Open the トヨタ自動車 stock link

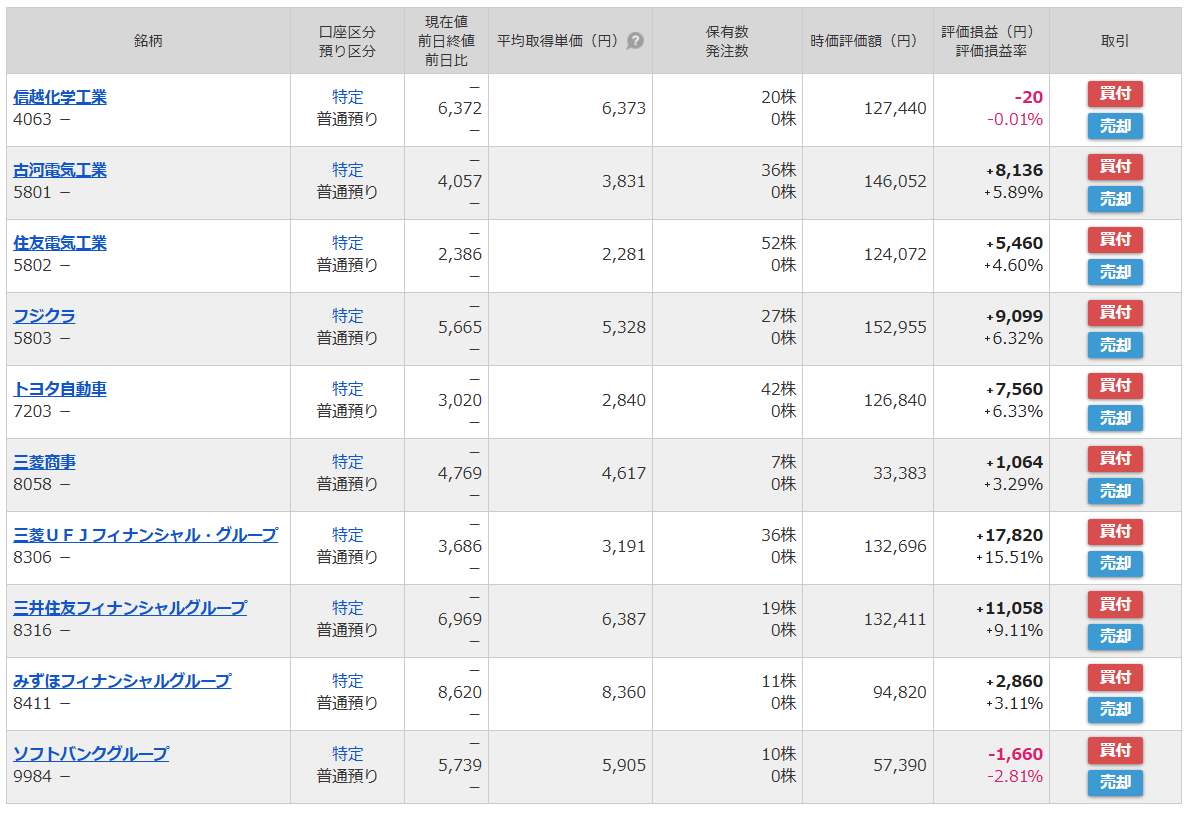click(x=60, y=388)
